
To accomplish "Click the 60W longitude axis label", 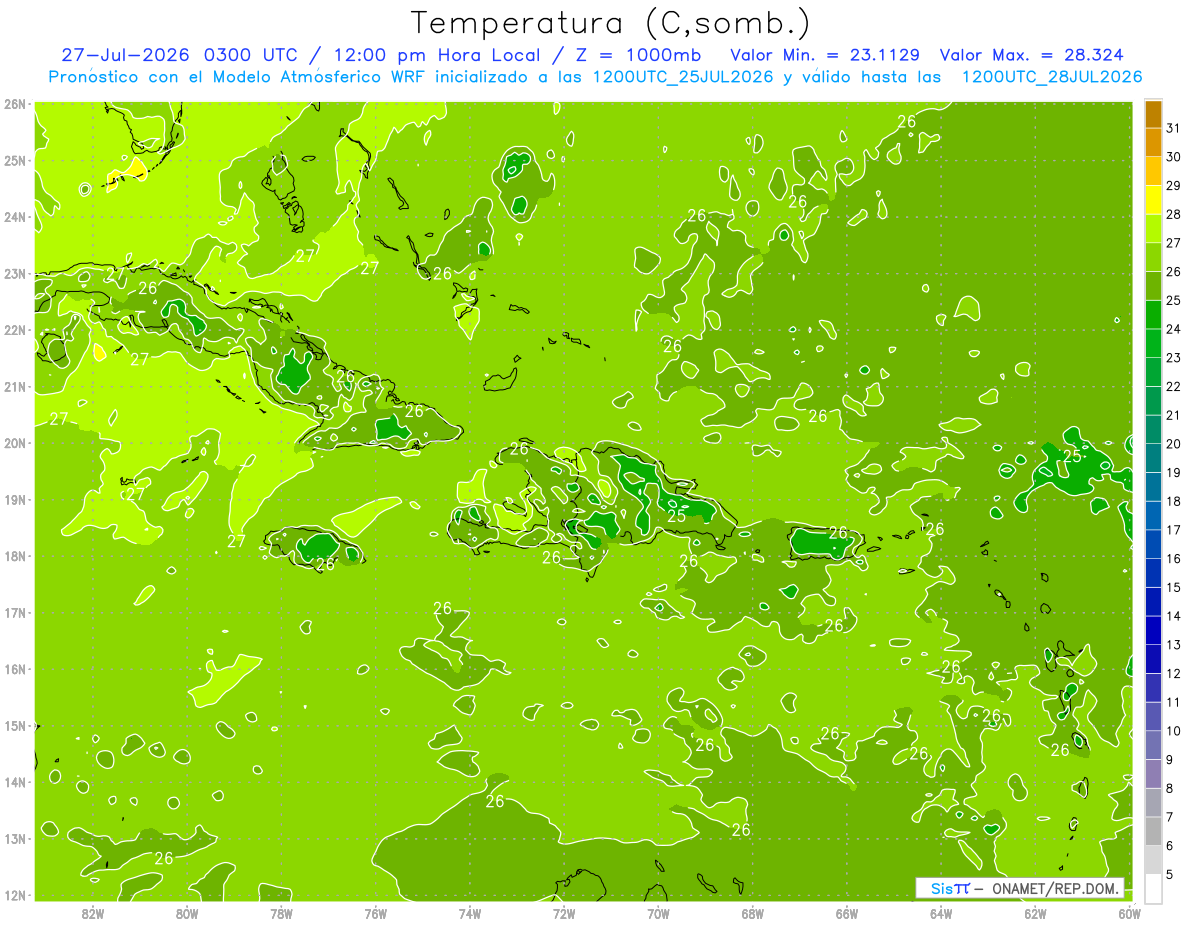I will [x=1130, y=913].
